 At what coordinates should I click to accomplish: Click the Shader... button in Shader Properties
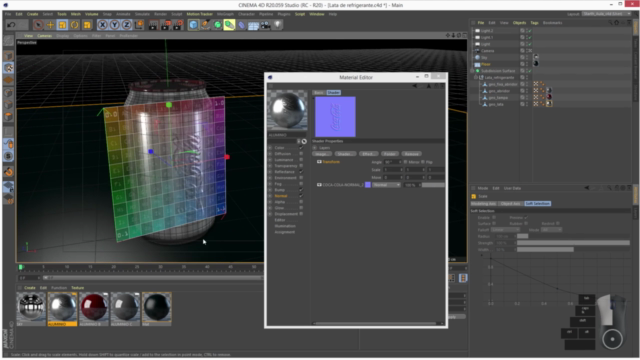(x=345, y=154)
